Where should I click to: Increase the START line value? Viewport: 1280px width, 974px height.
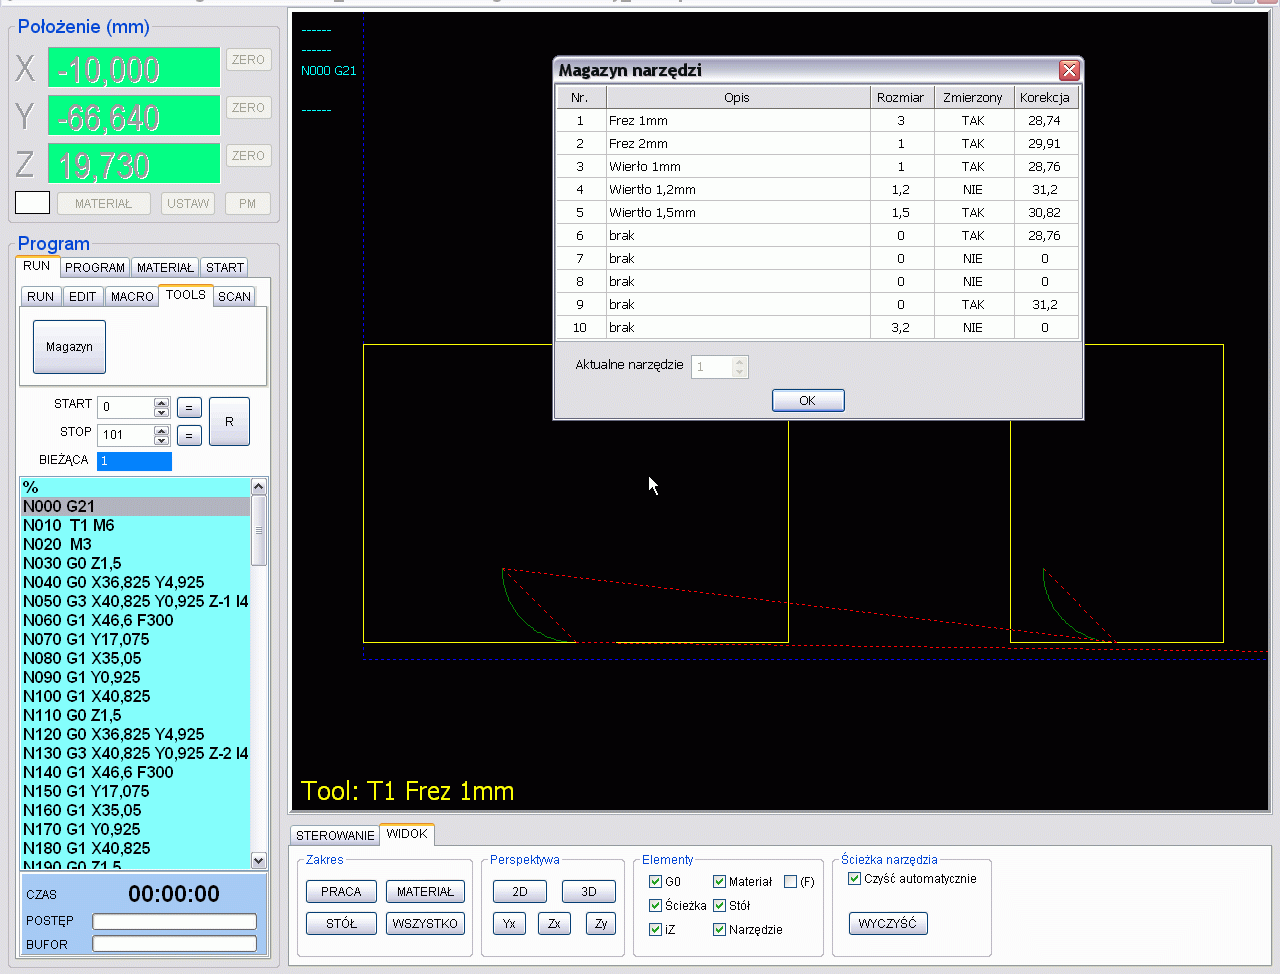click(162, 402)
